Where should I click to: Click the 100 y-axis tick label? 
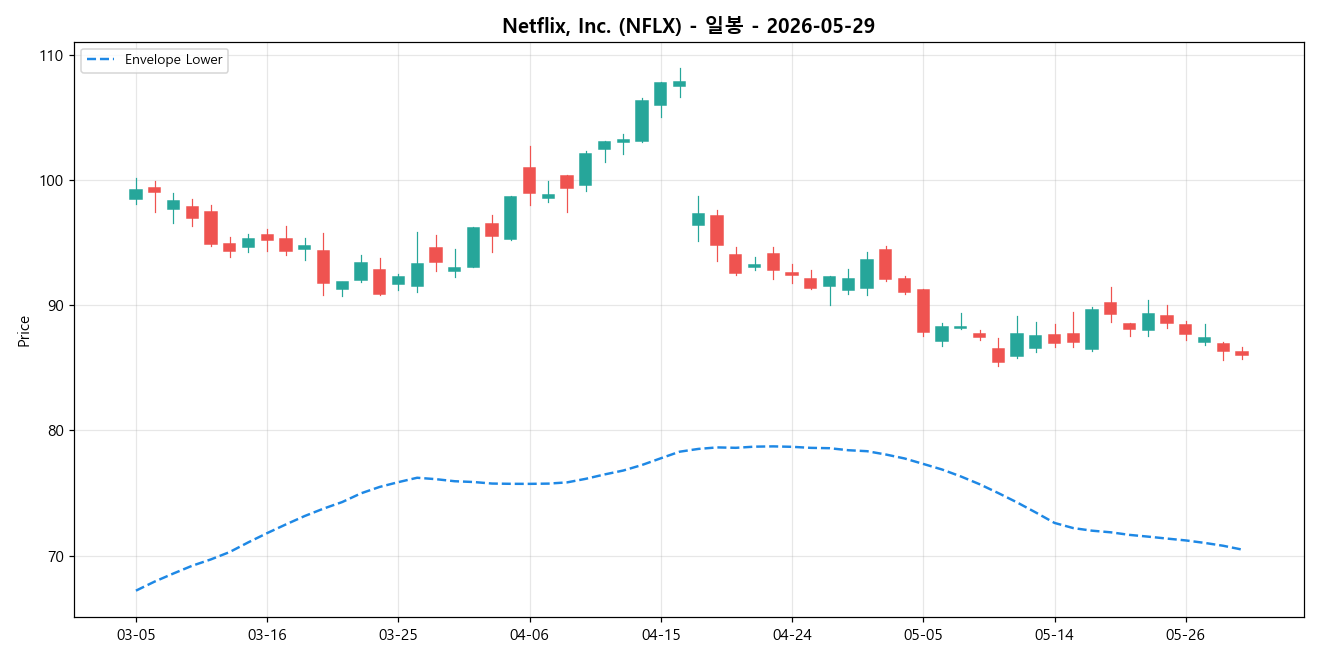coord(52,181)
